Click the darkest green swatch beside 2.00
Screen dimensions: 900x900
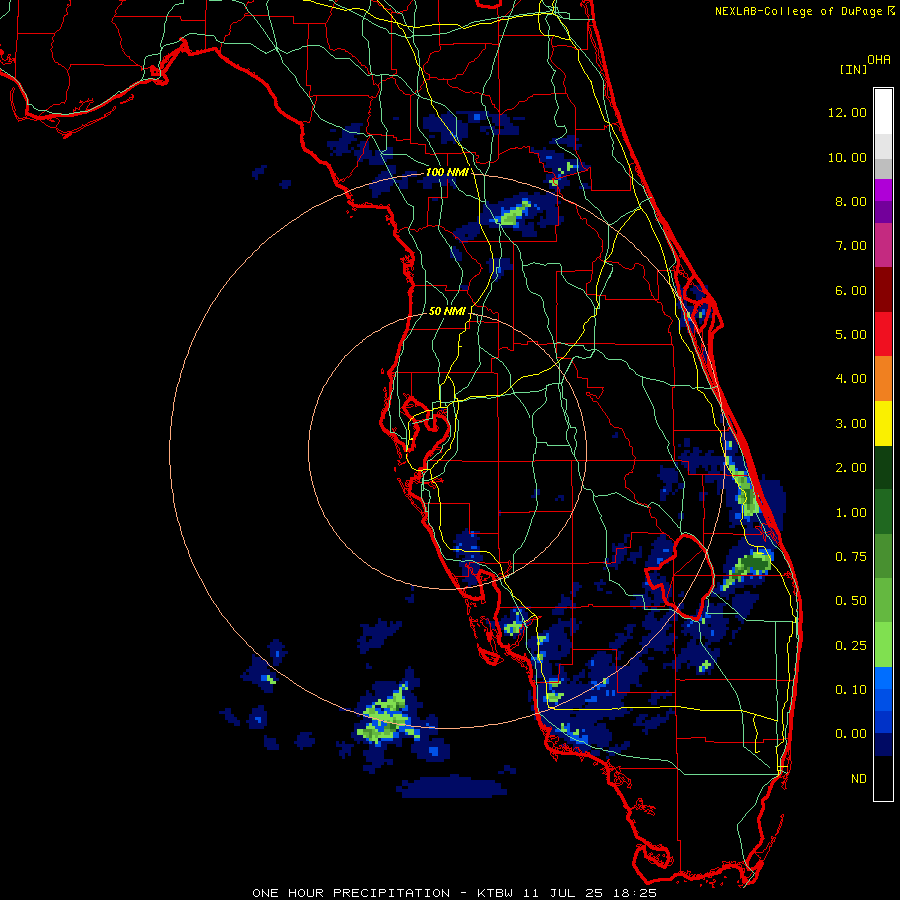(x=883, y=467)
